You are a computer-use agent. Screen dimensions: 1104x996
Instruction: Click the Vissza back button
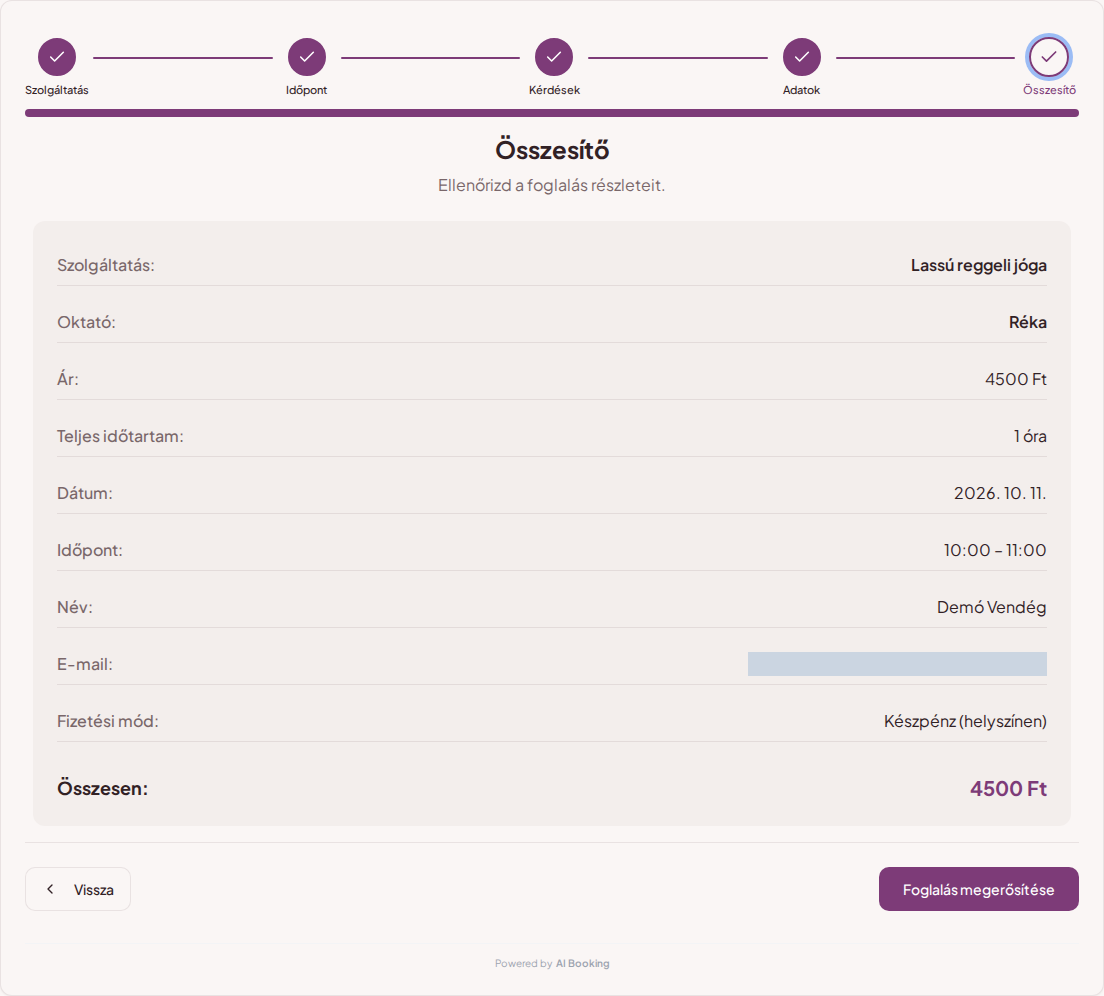pyautogui.click(x=78, y=889)
